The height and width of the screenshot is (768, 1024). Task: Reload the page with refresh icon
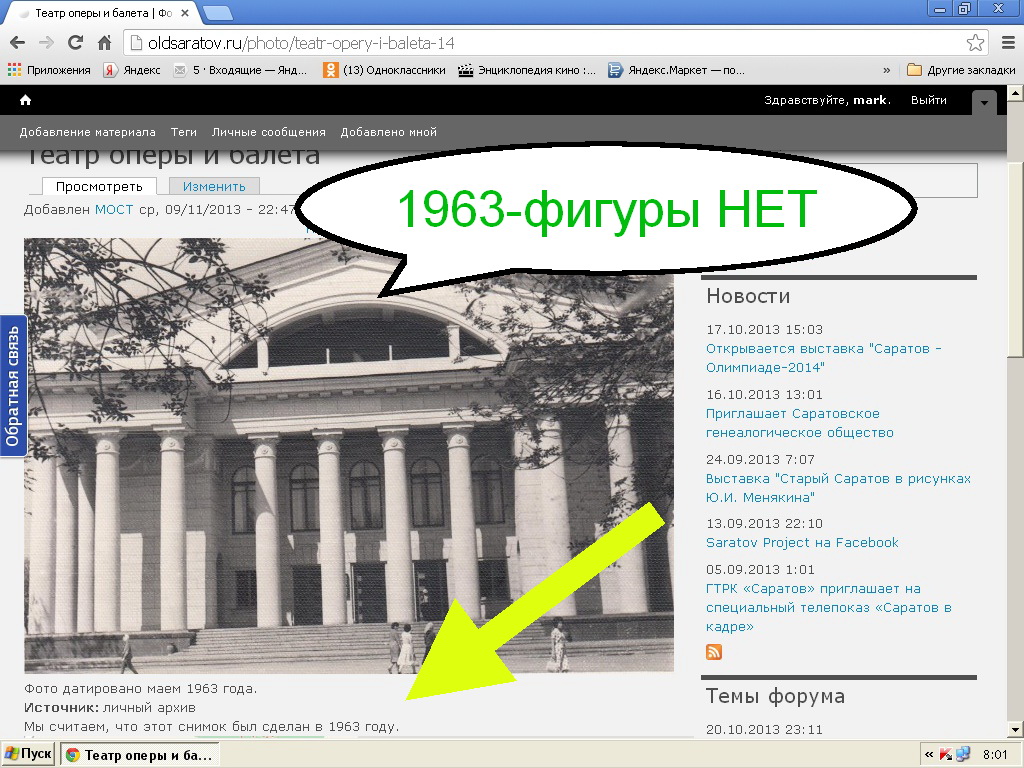(75, 43)
